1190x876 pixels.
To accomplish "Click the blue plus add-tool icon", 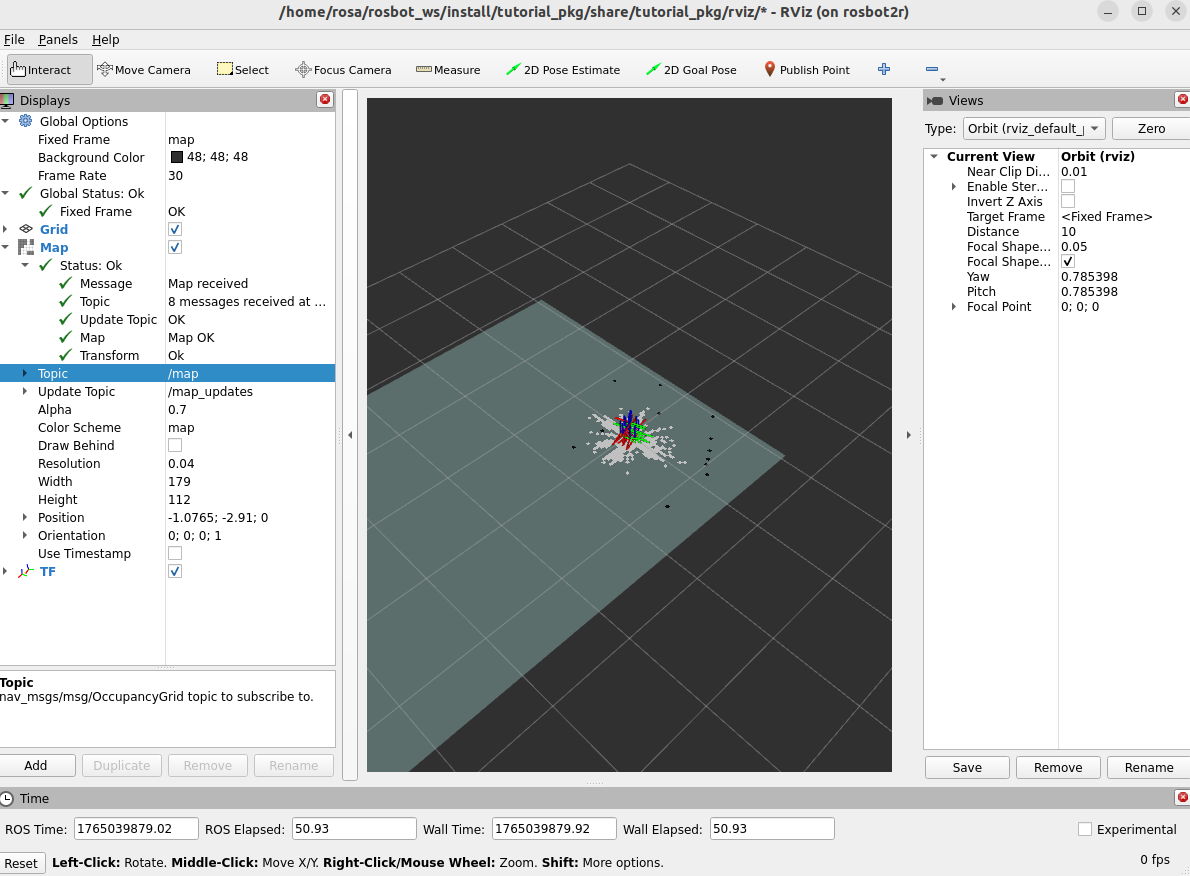I will [x=884, y=69].
